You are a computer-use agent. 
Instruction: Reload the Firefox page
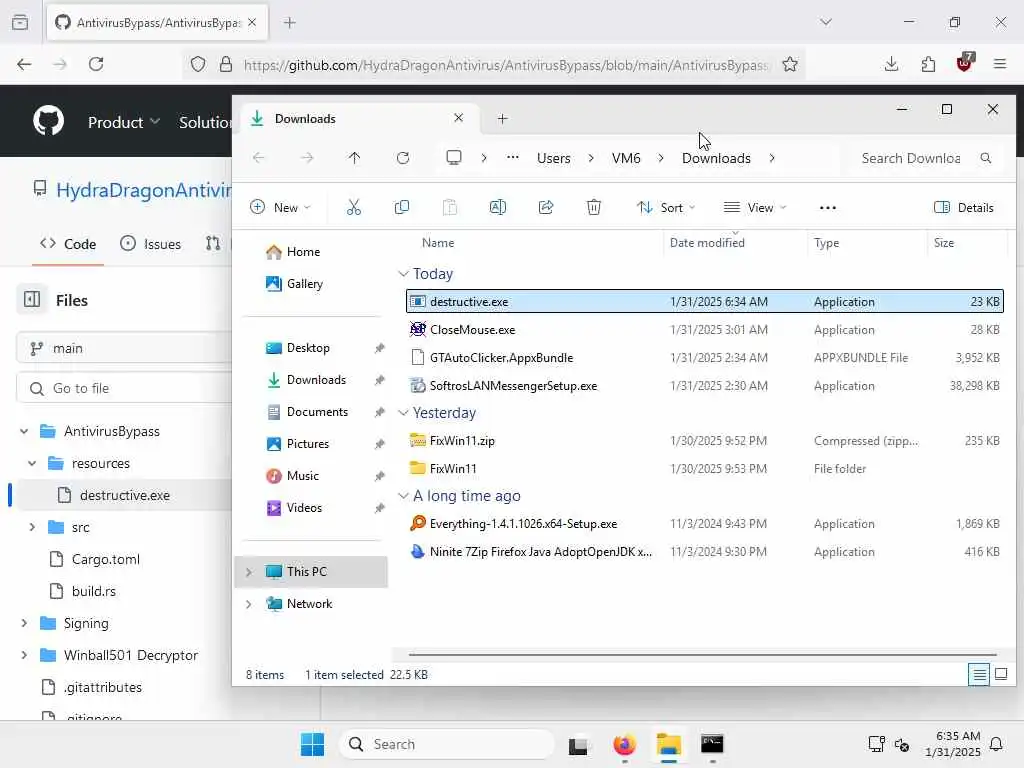pos(96,64)
